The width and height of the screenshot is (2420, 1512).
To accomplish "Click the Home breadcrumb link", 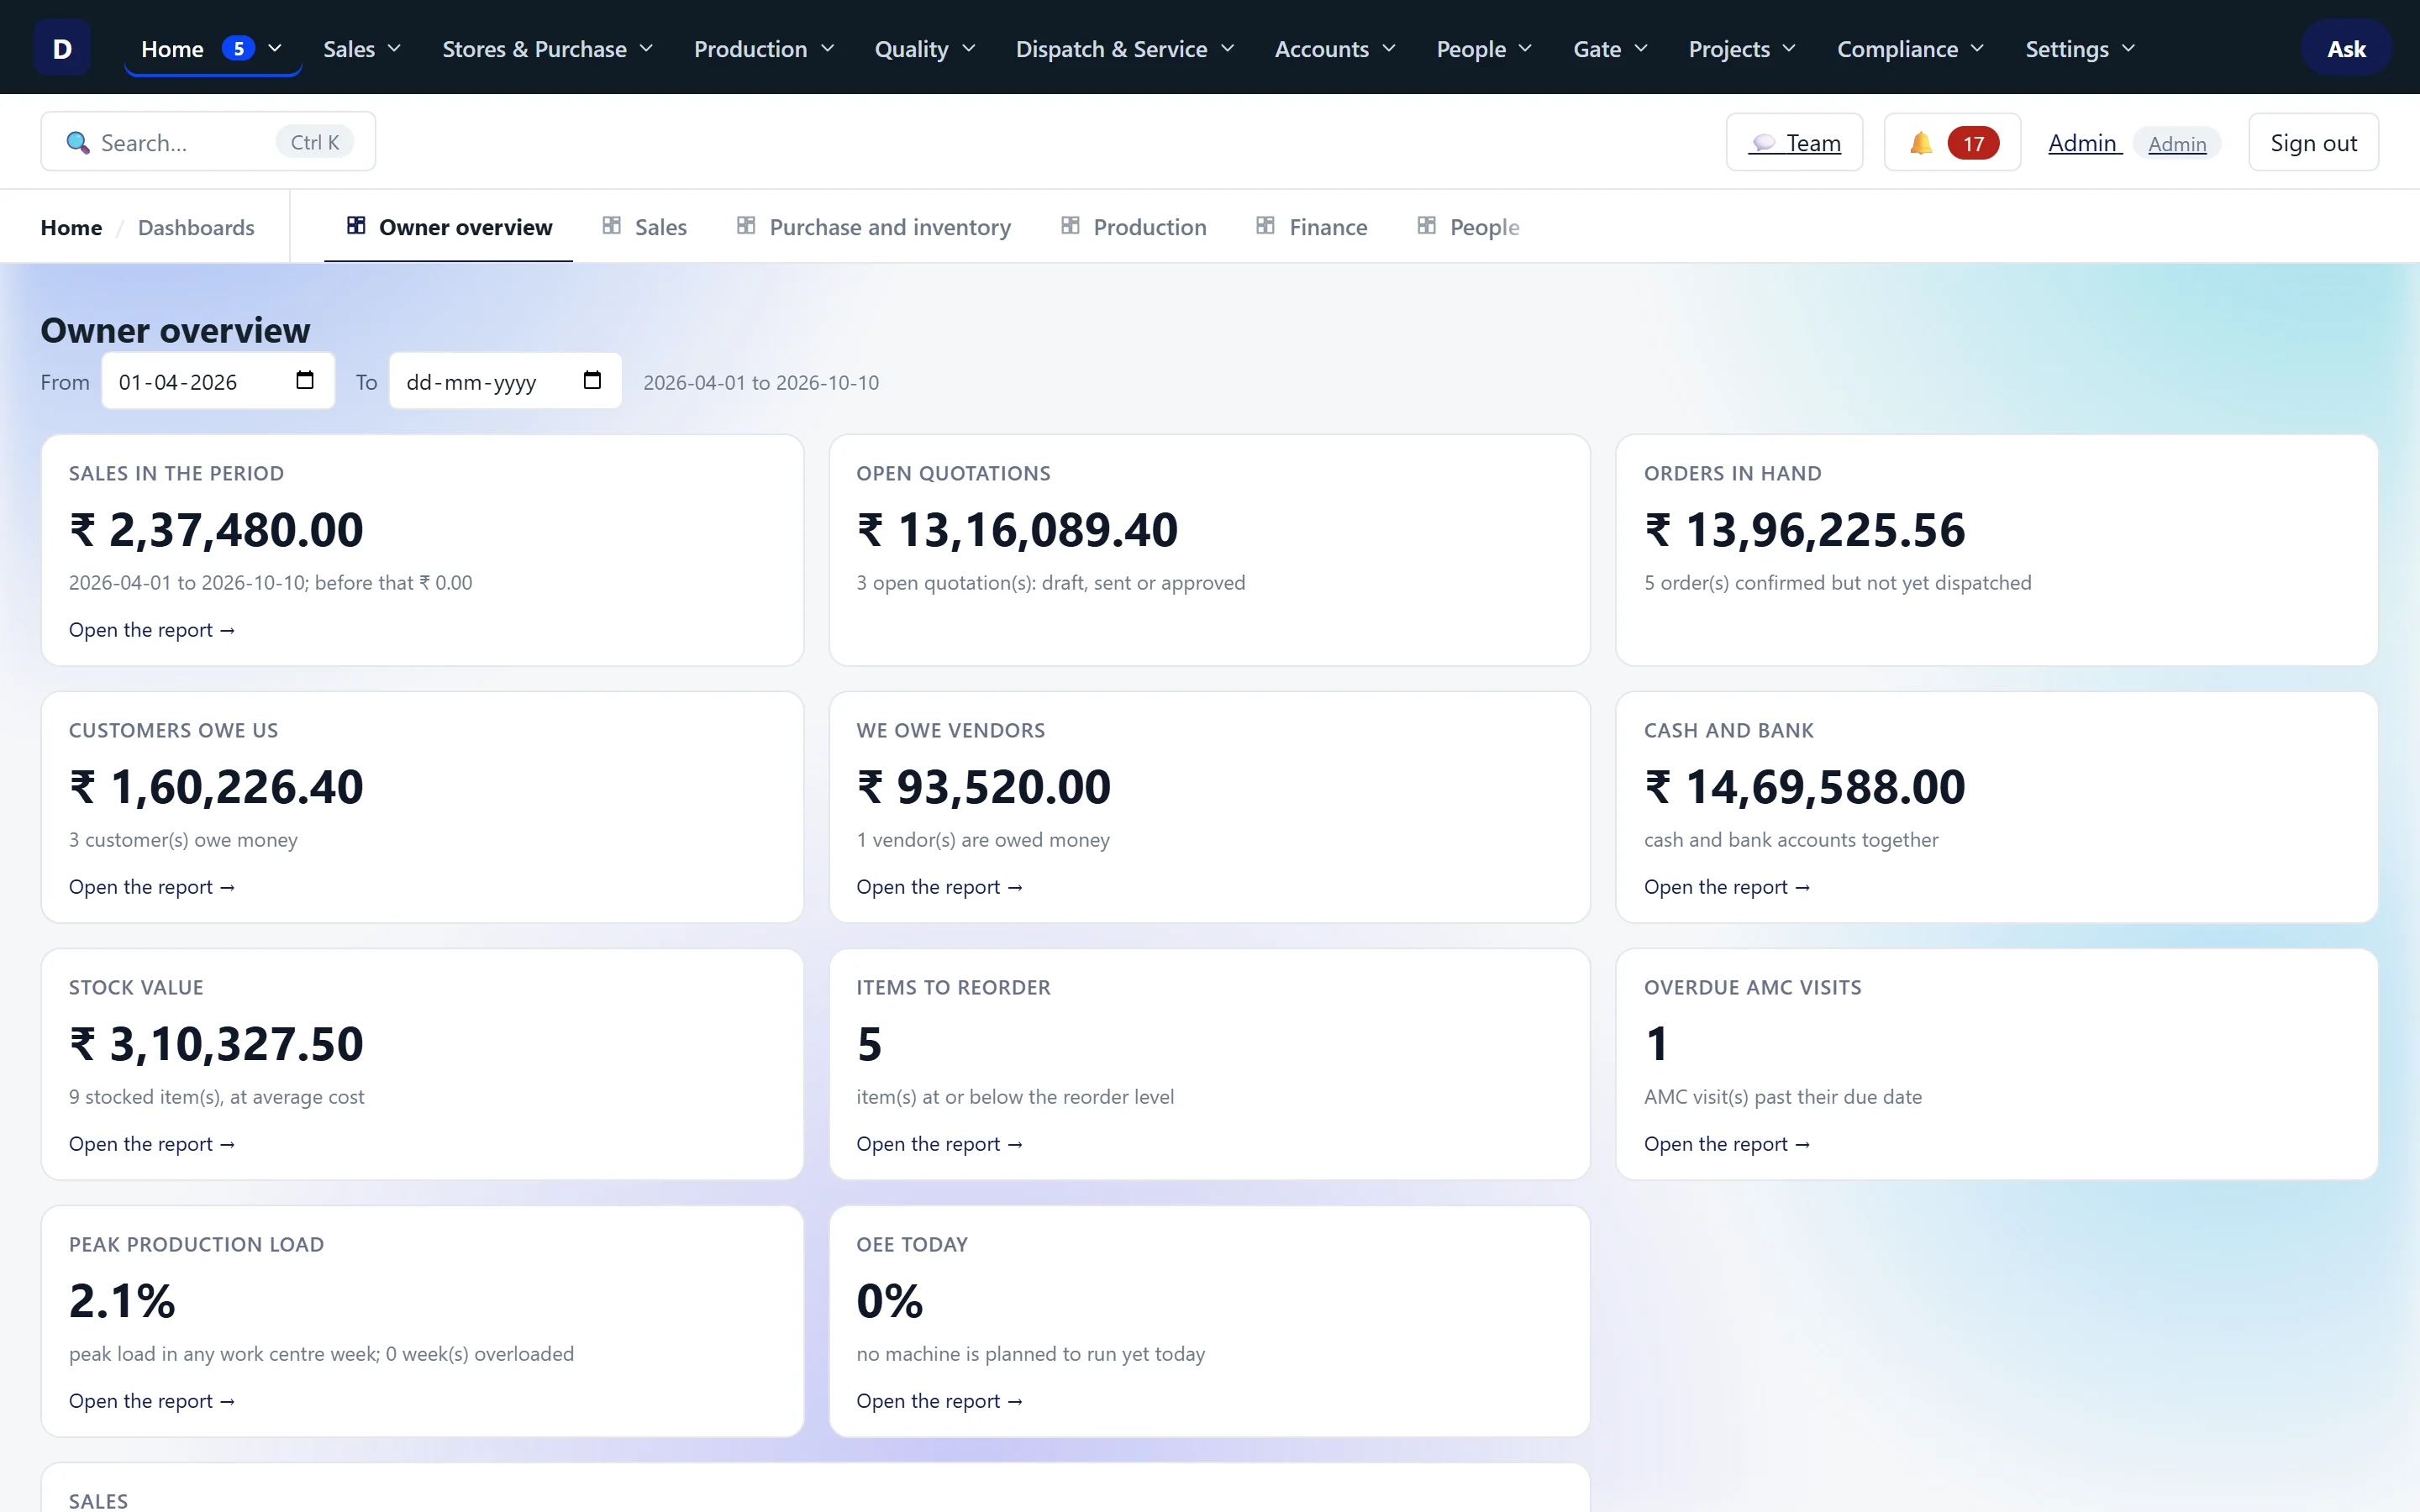I will tap(71, 227).
